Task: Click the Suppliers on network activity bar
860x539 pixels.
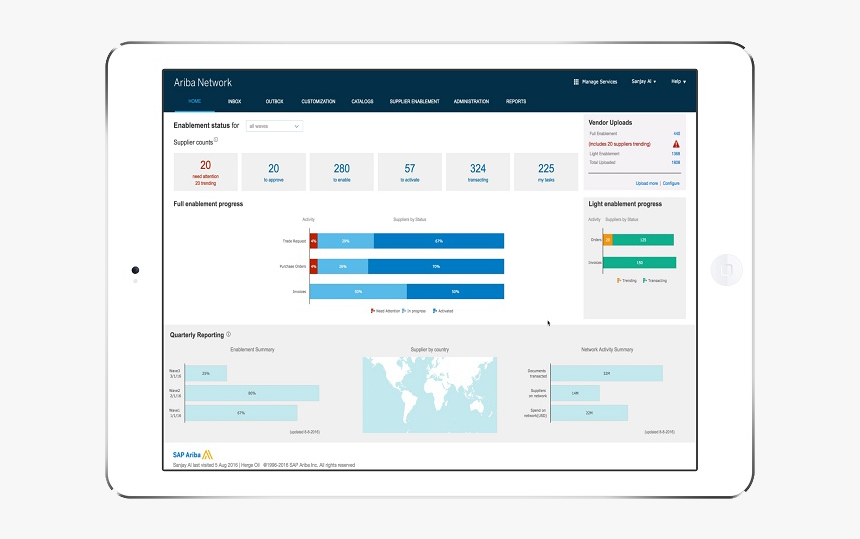Action: (x=575, y=393)
